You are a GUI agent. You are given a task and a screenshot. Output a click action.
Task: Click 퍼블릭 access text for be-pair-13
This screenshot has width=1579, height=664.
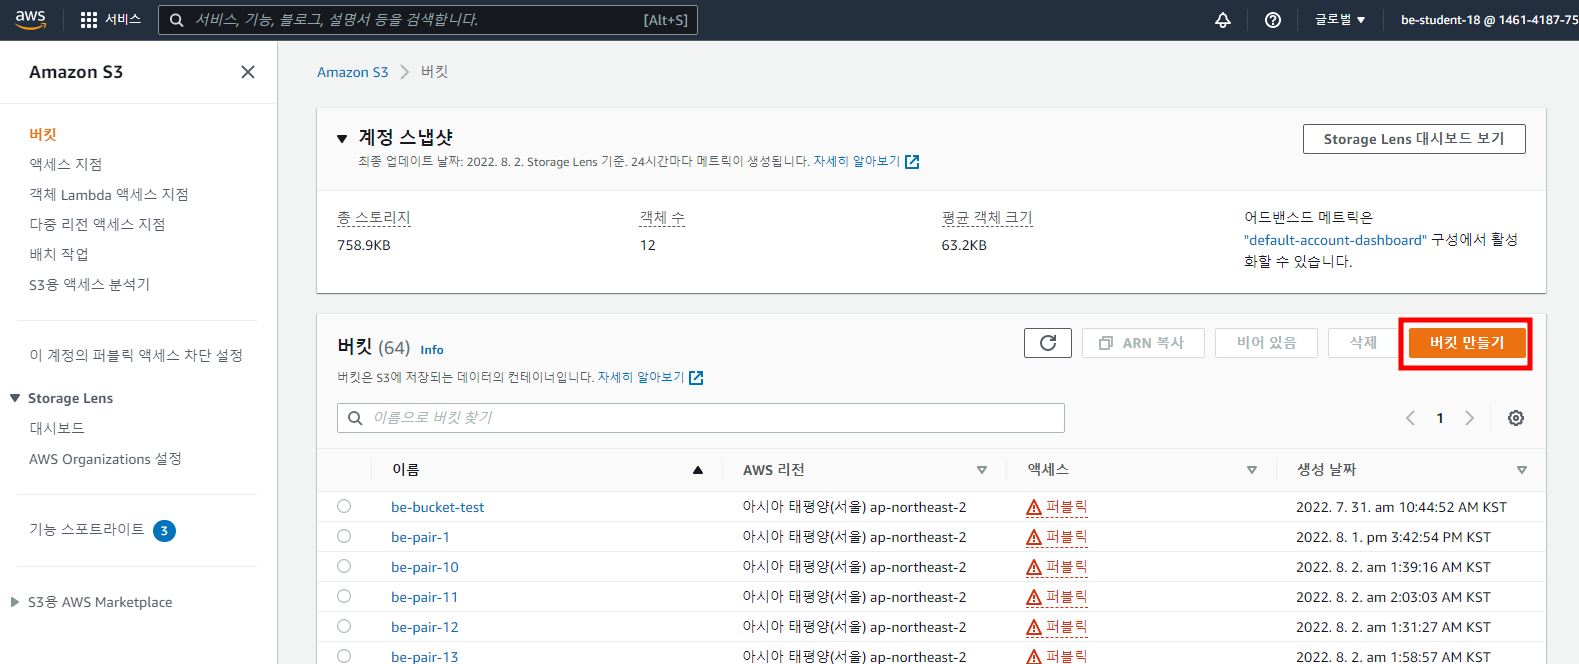1066,656
